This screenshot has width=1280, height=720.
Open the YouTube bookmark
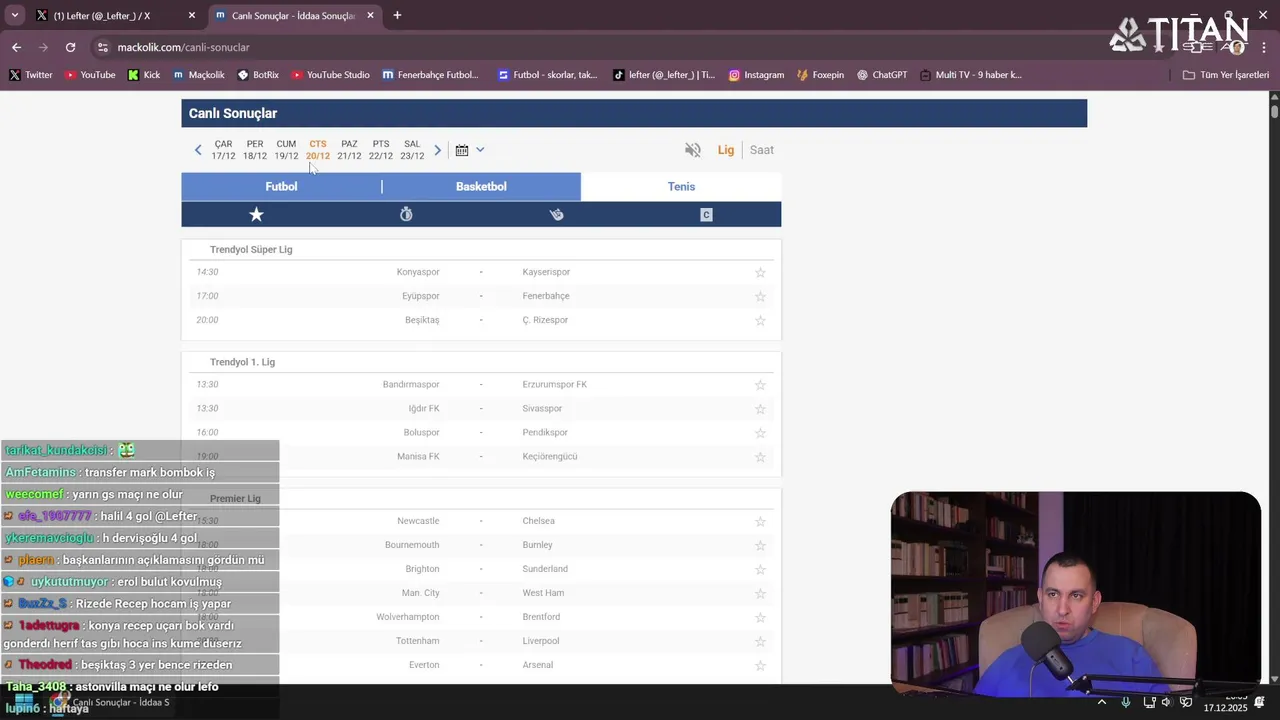pyautogui.click(x=90, y=75)
